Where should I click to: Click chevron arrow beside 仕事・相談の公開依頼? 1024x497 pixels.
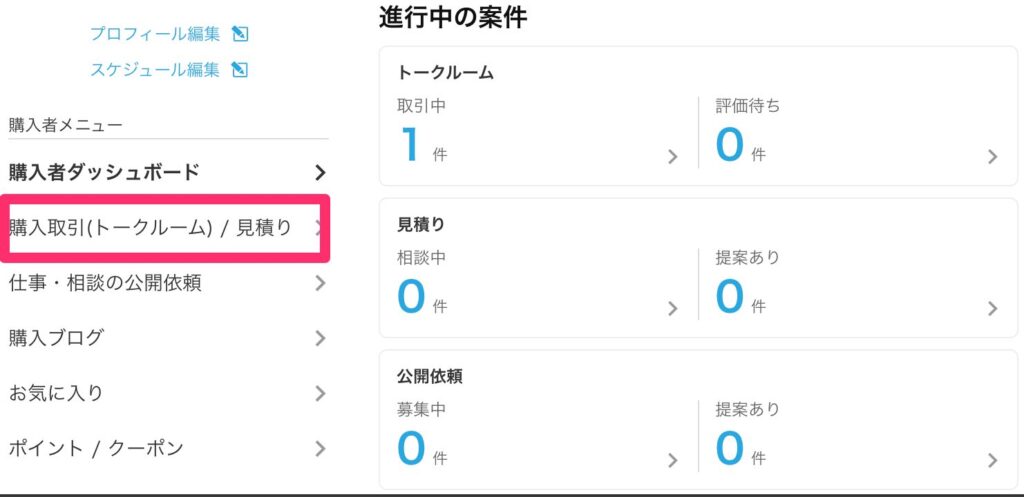click(319, 283)
